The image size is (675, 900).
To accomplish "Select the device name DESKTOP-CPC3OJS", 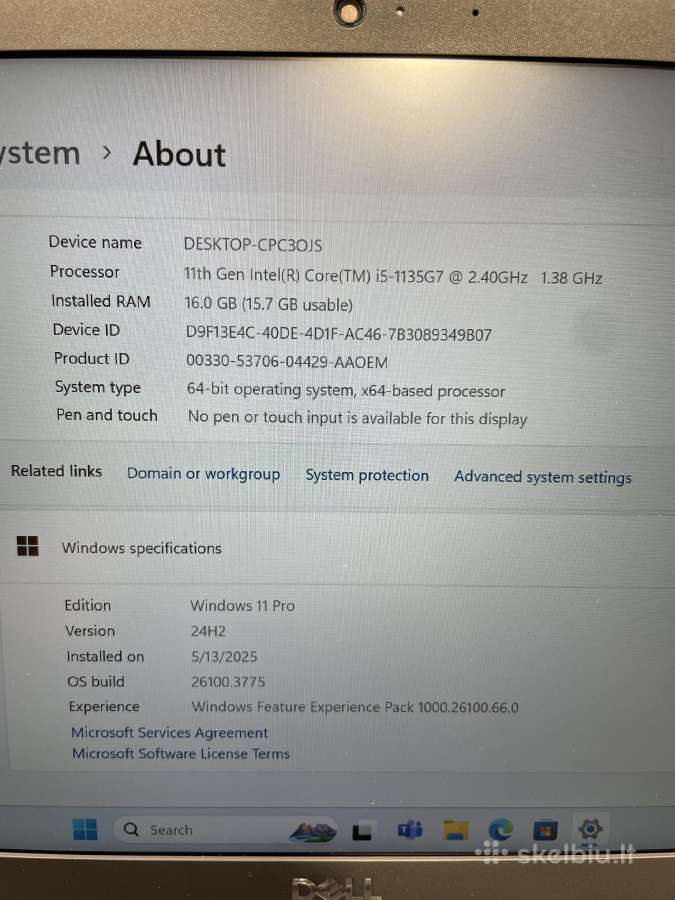I will pyautogui.click(x=253, y=245).
